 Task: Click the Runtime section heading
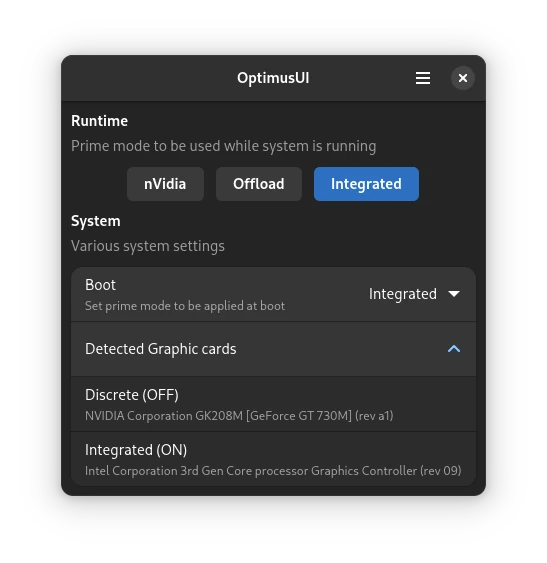[x=99, y=121]
